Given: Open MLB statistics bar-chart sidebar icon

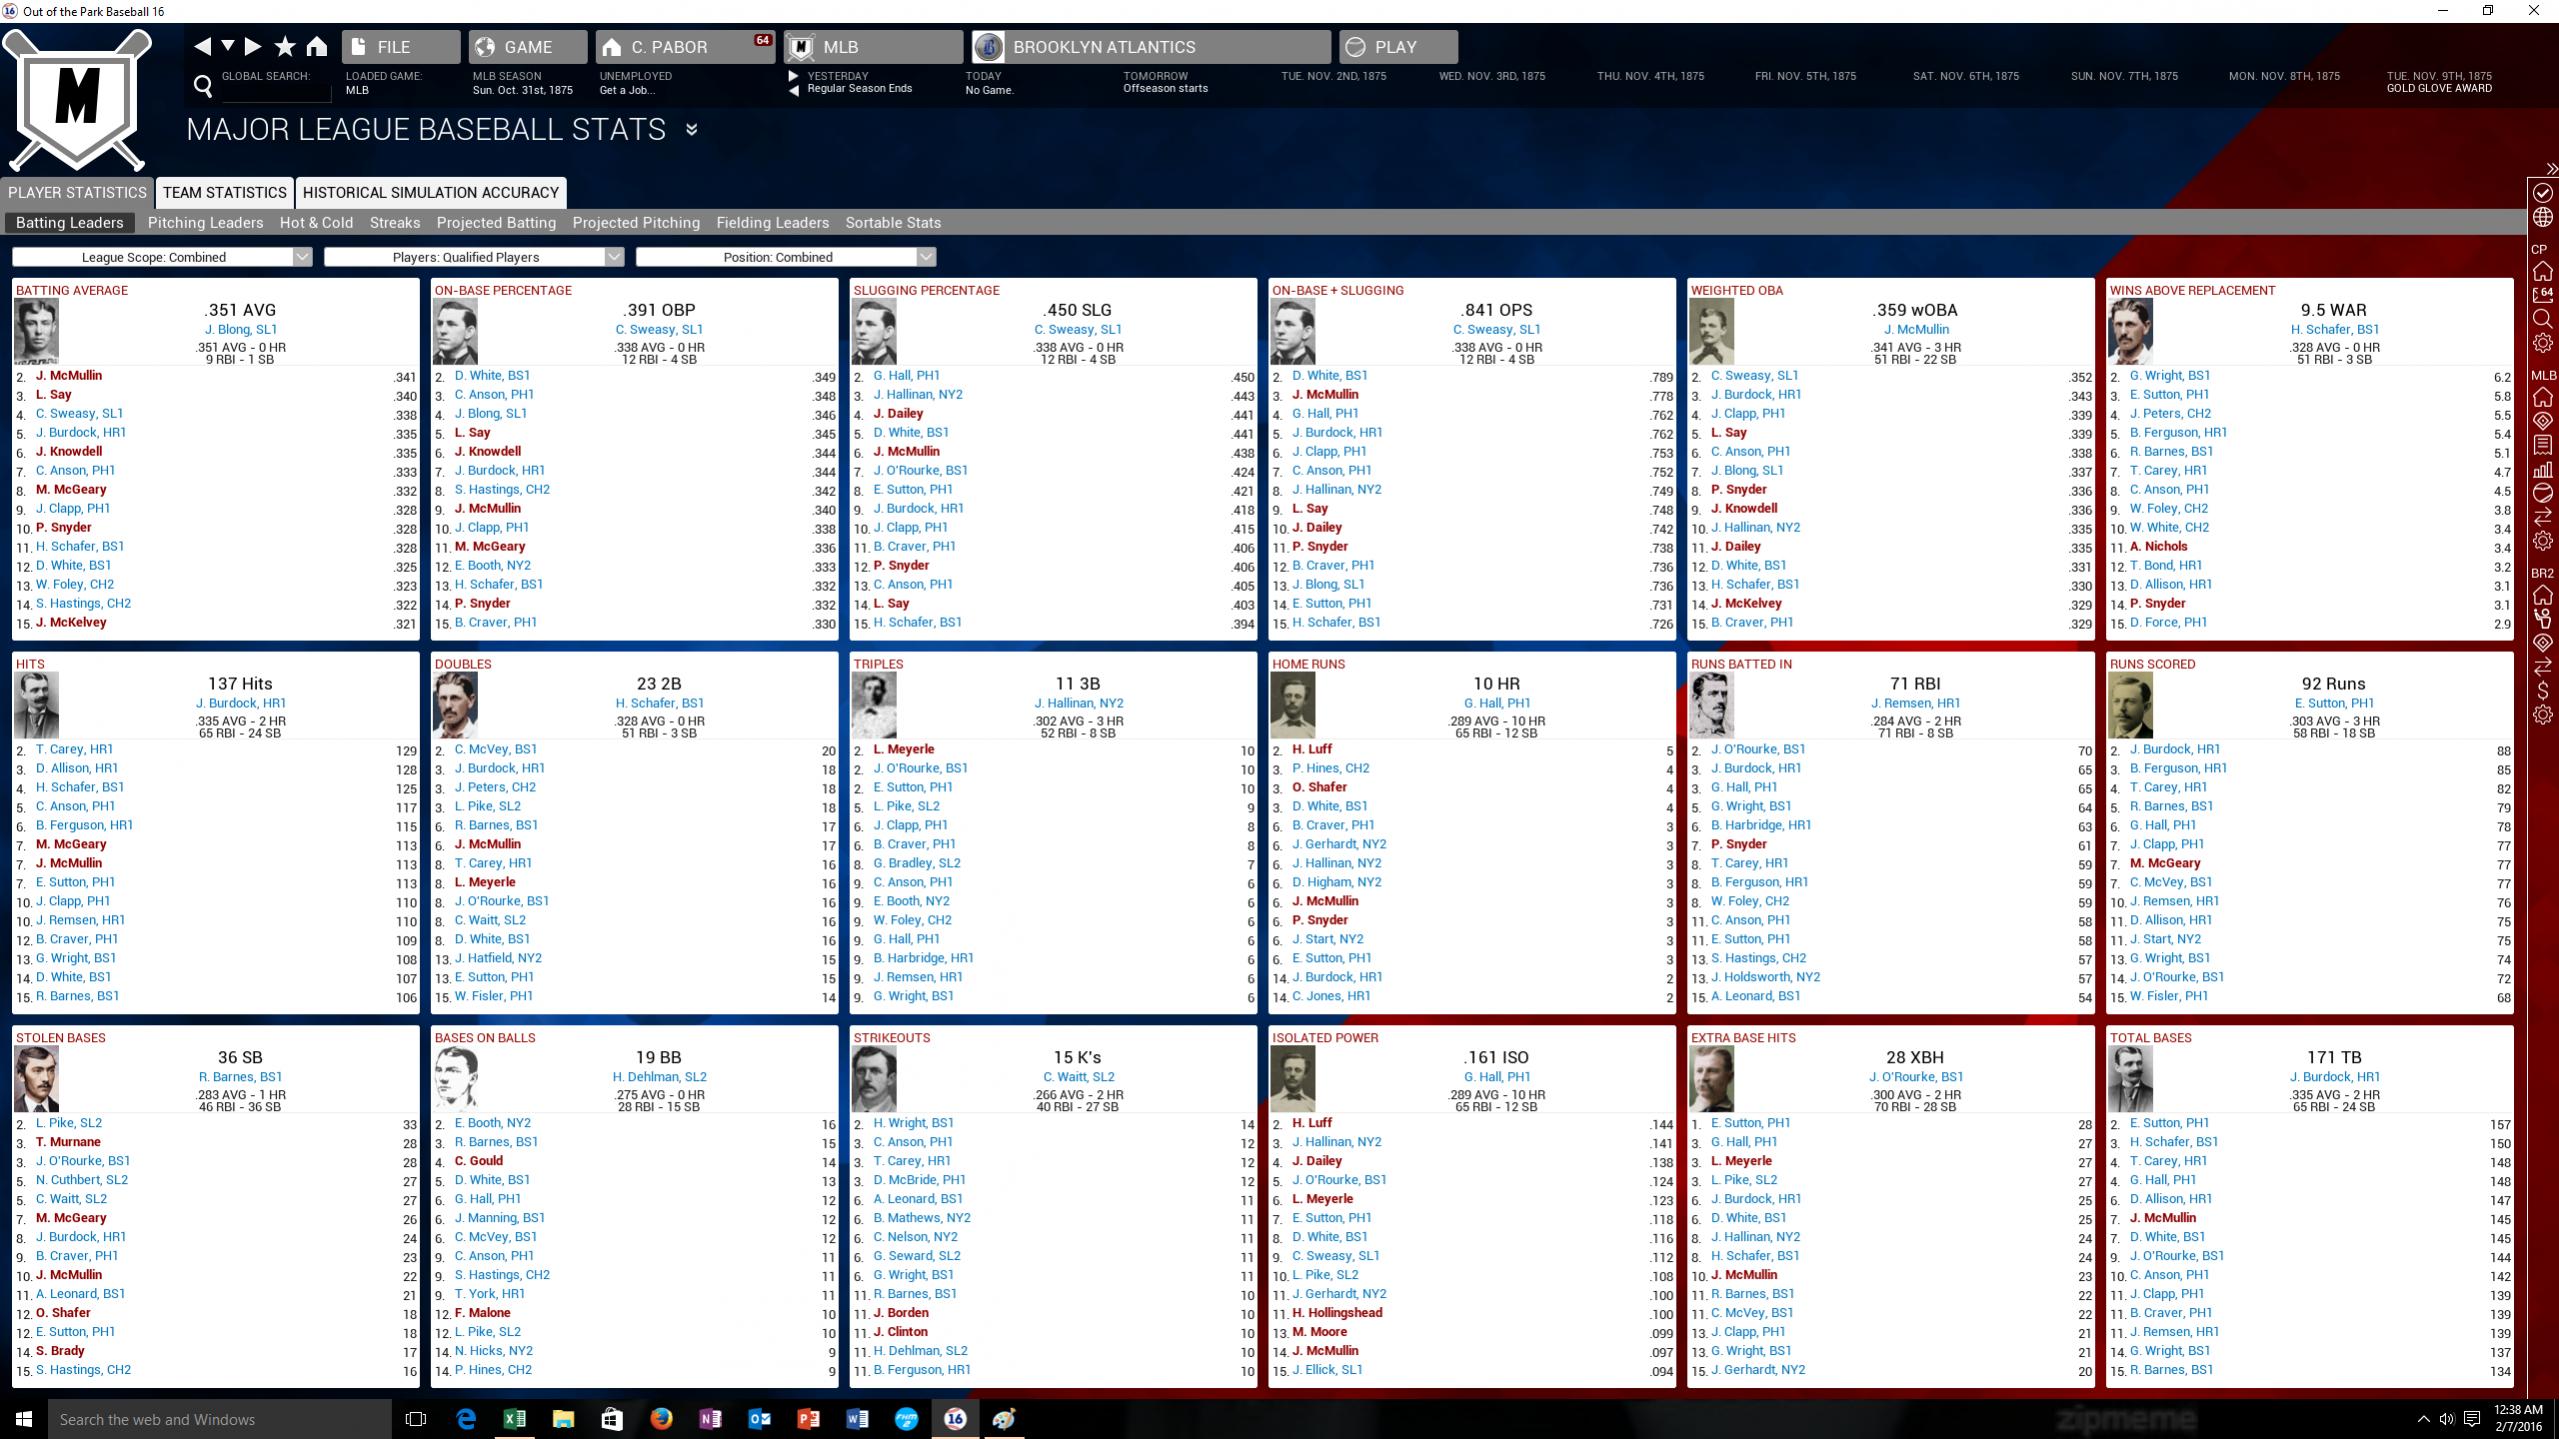Looking at the screenshot, I should (x=2543, y=469).
